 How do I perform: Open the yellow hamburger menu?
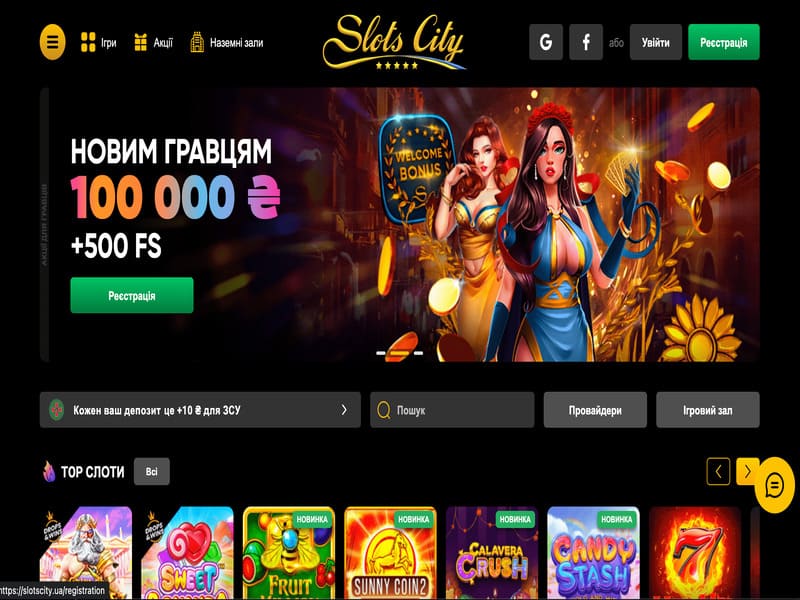pyautogui.click(x=53, y=42)
